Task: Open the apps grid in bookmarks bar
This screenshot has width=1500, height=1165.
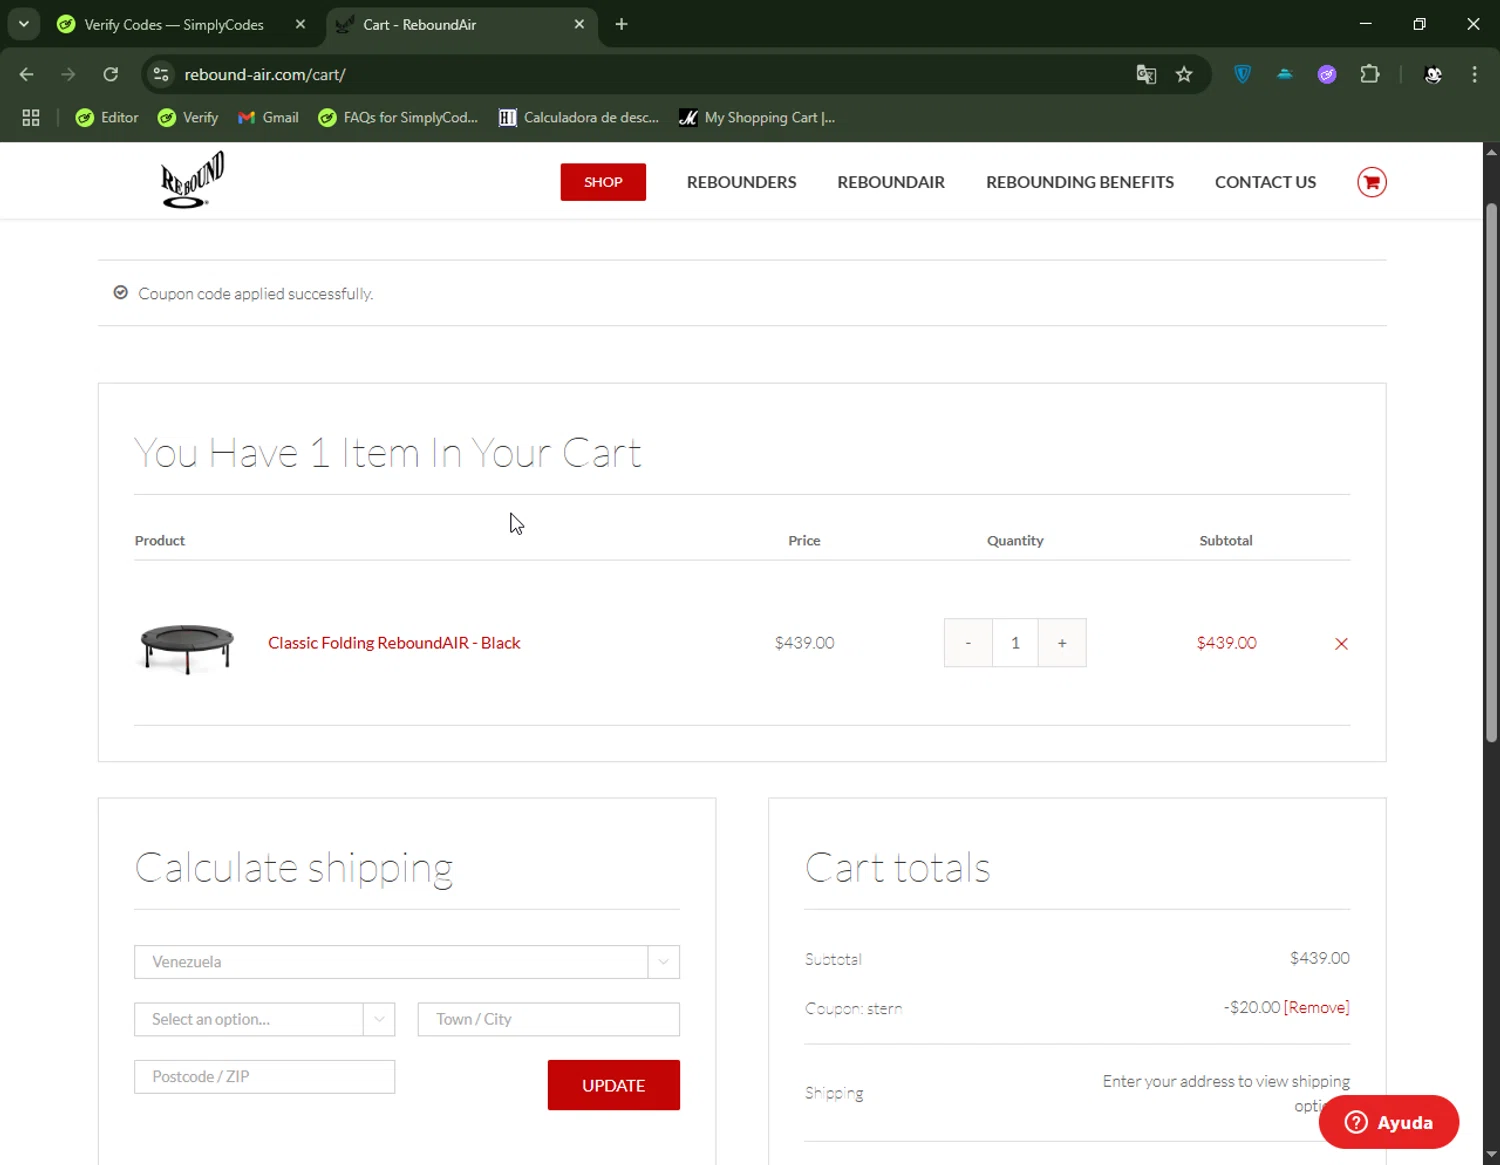Action: pos(31,118)
